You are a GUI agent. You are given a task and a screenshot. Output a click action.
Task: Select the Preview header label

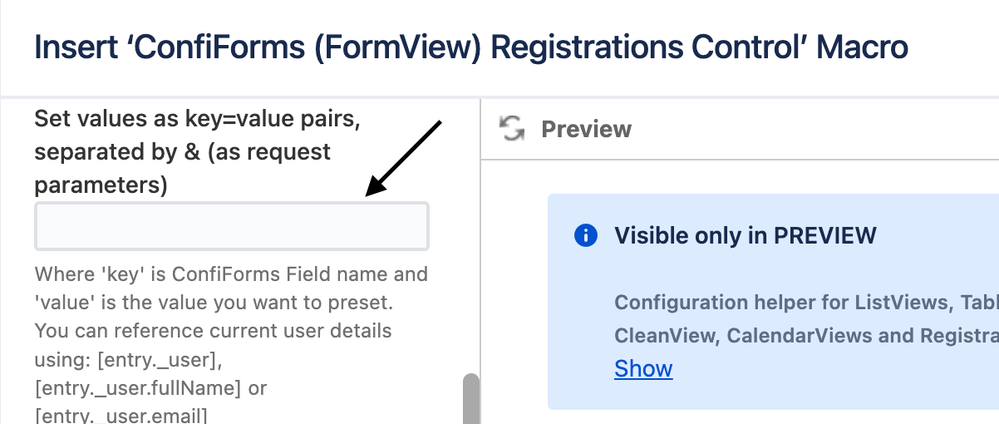click(x=586, y=129)
